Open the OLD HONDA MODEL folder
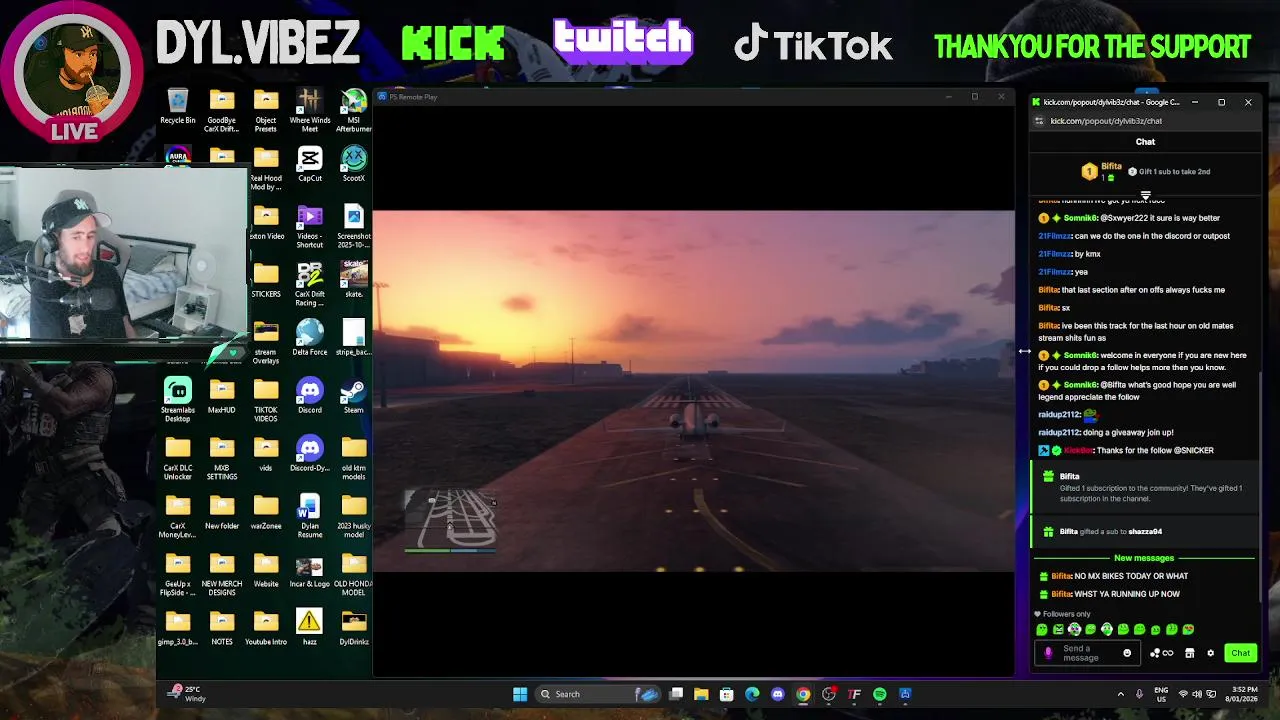This screenshot has width=1280, height=720. tap(354, 574)
